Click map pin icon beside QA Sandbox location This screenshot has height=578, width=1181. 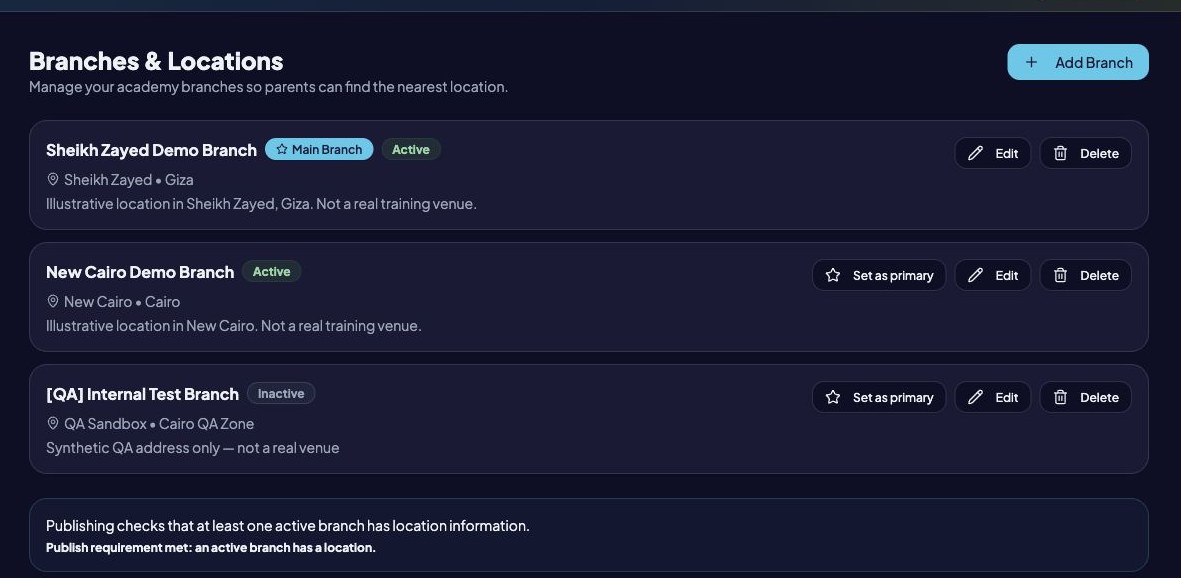click(53, 424)
